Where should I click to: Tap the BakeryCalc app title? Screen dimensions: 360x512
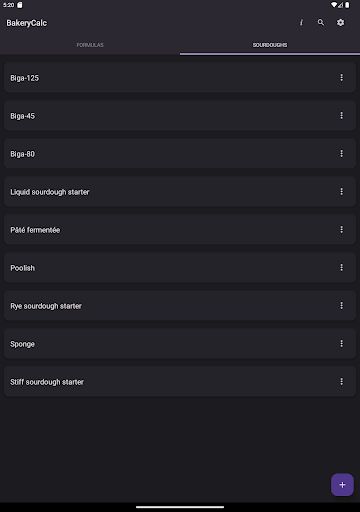point(27,23)
